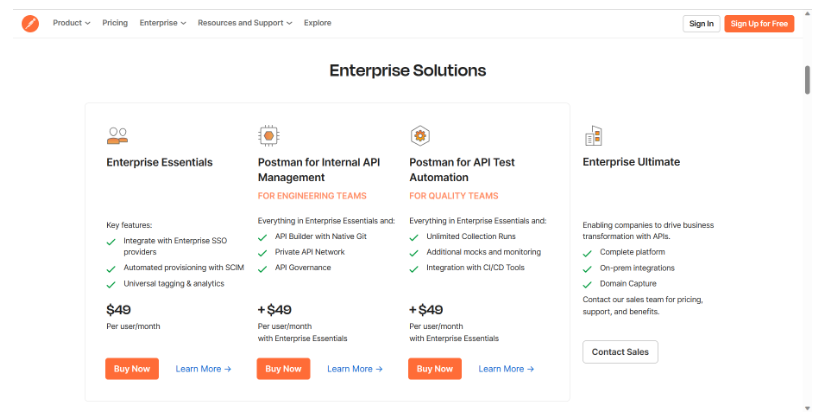The width and height of the screenshot is (822, 420).
Task: Learn More about Enterprise Essentials
Action: click(x=203, y=369)
